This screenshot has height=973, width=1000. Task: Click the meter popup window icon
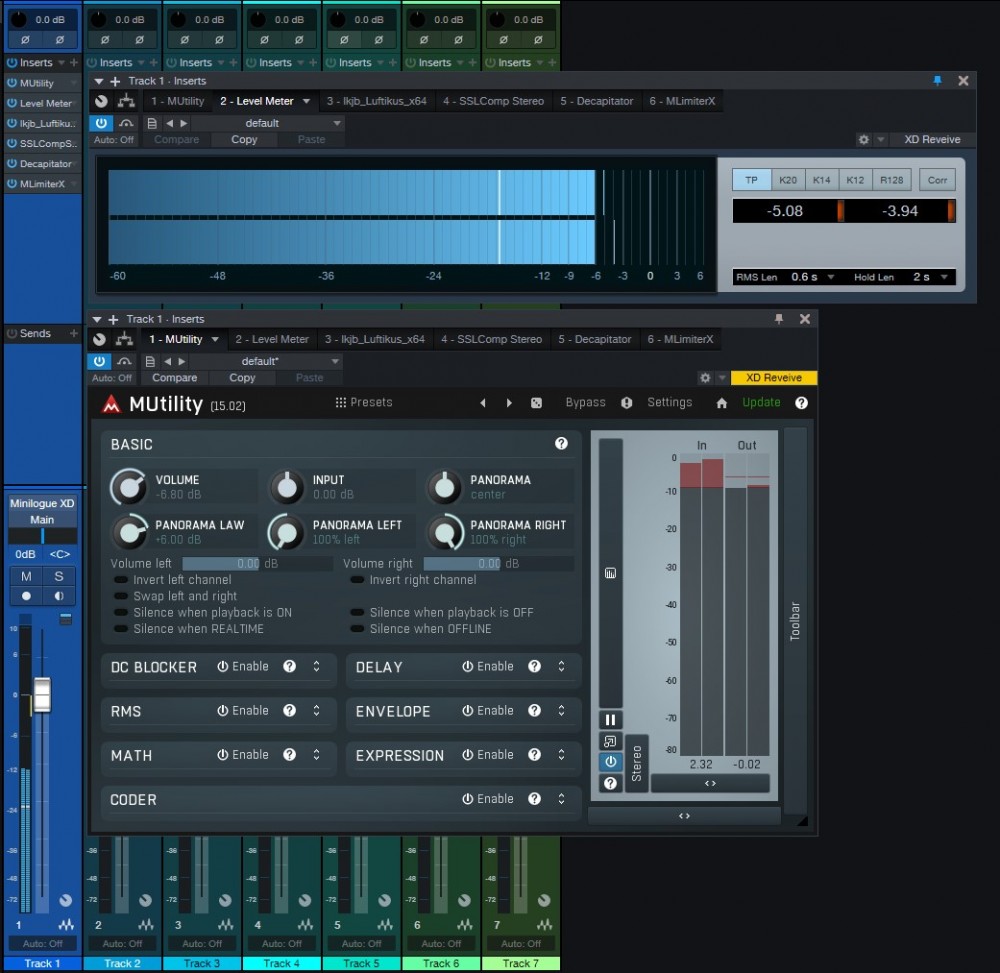point(610,741)
